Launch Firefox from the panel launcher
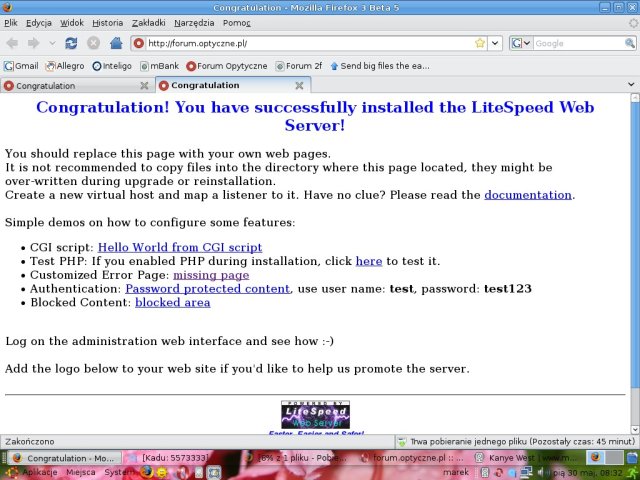This screenshot has height=480, width=640. click(x=147, y=472)
